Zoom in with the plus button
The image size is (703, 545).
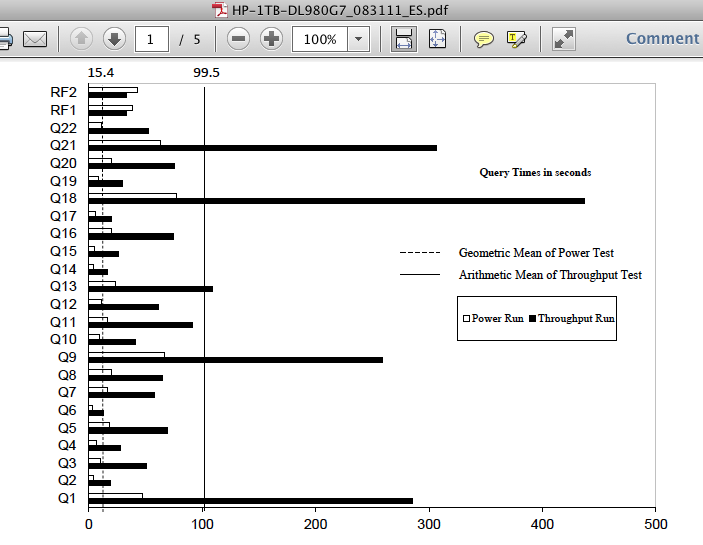[x=271, y=39]
